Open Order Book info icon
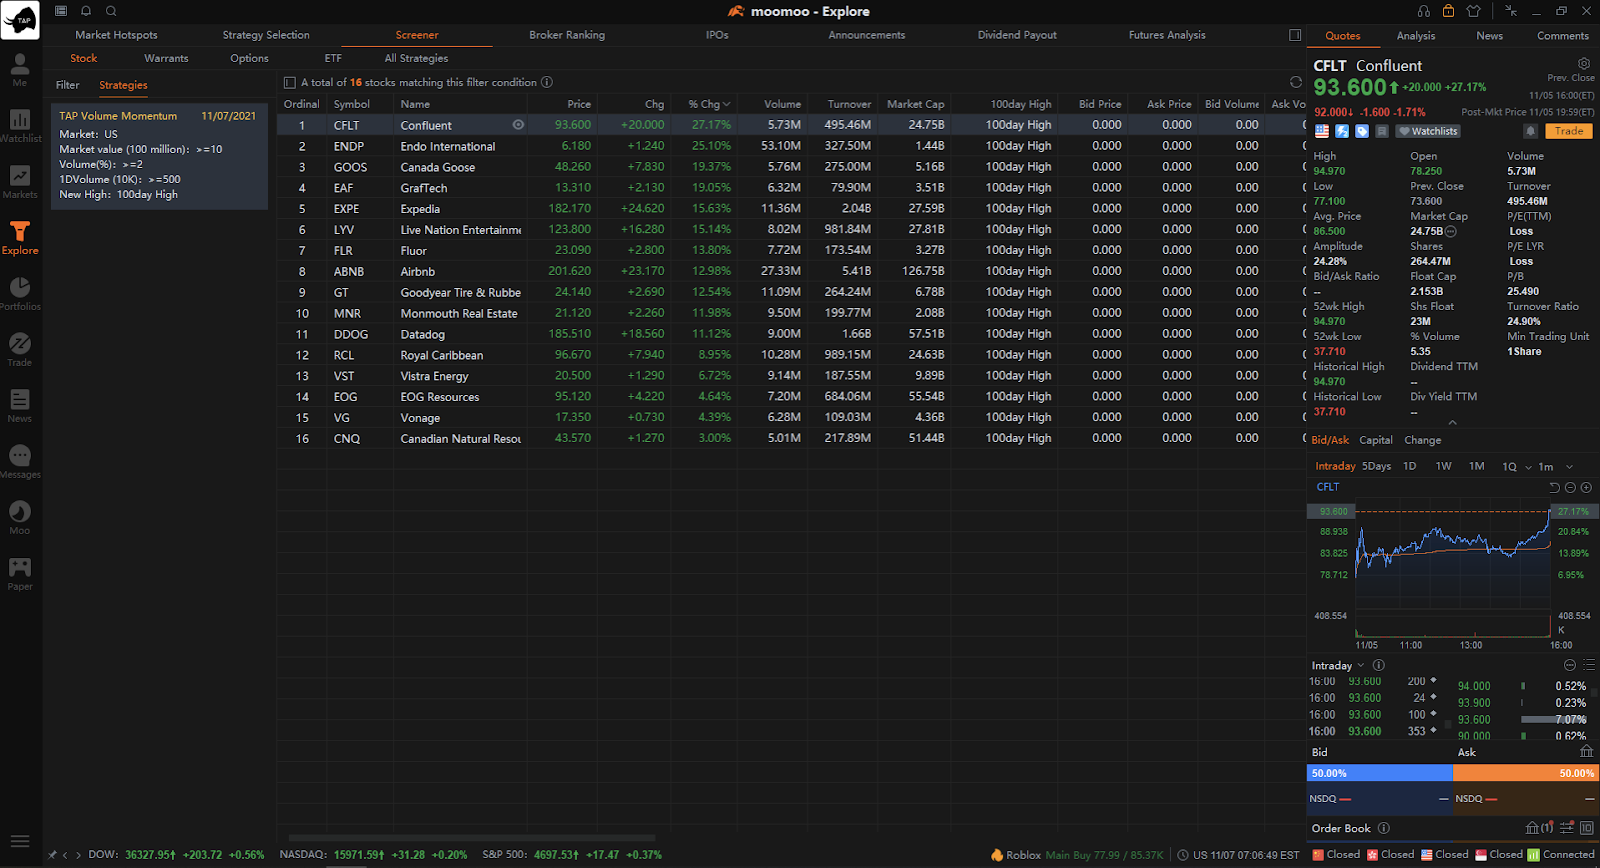This screenshot has width=1600, height=868. (1384, 828)
